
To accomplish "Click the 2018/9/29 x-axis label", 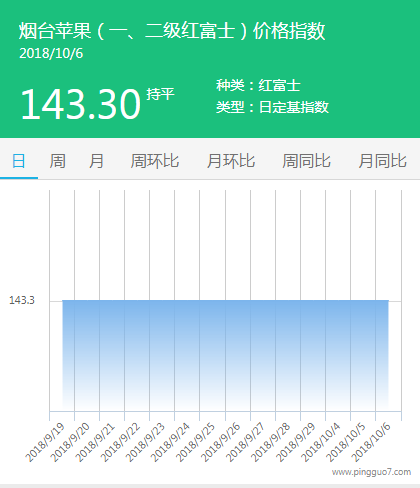I will pos(295,443).
